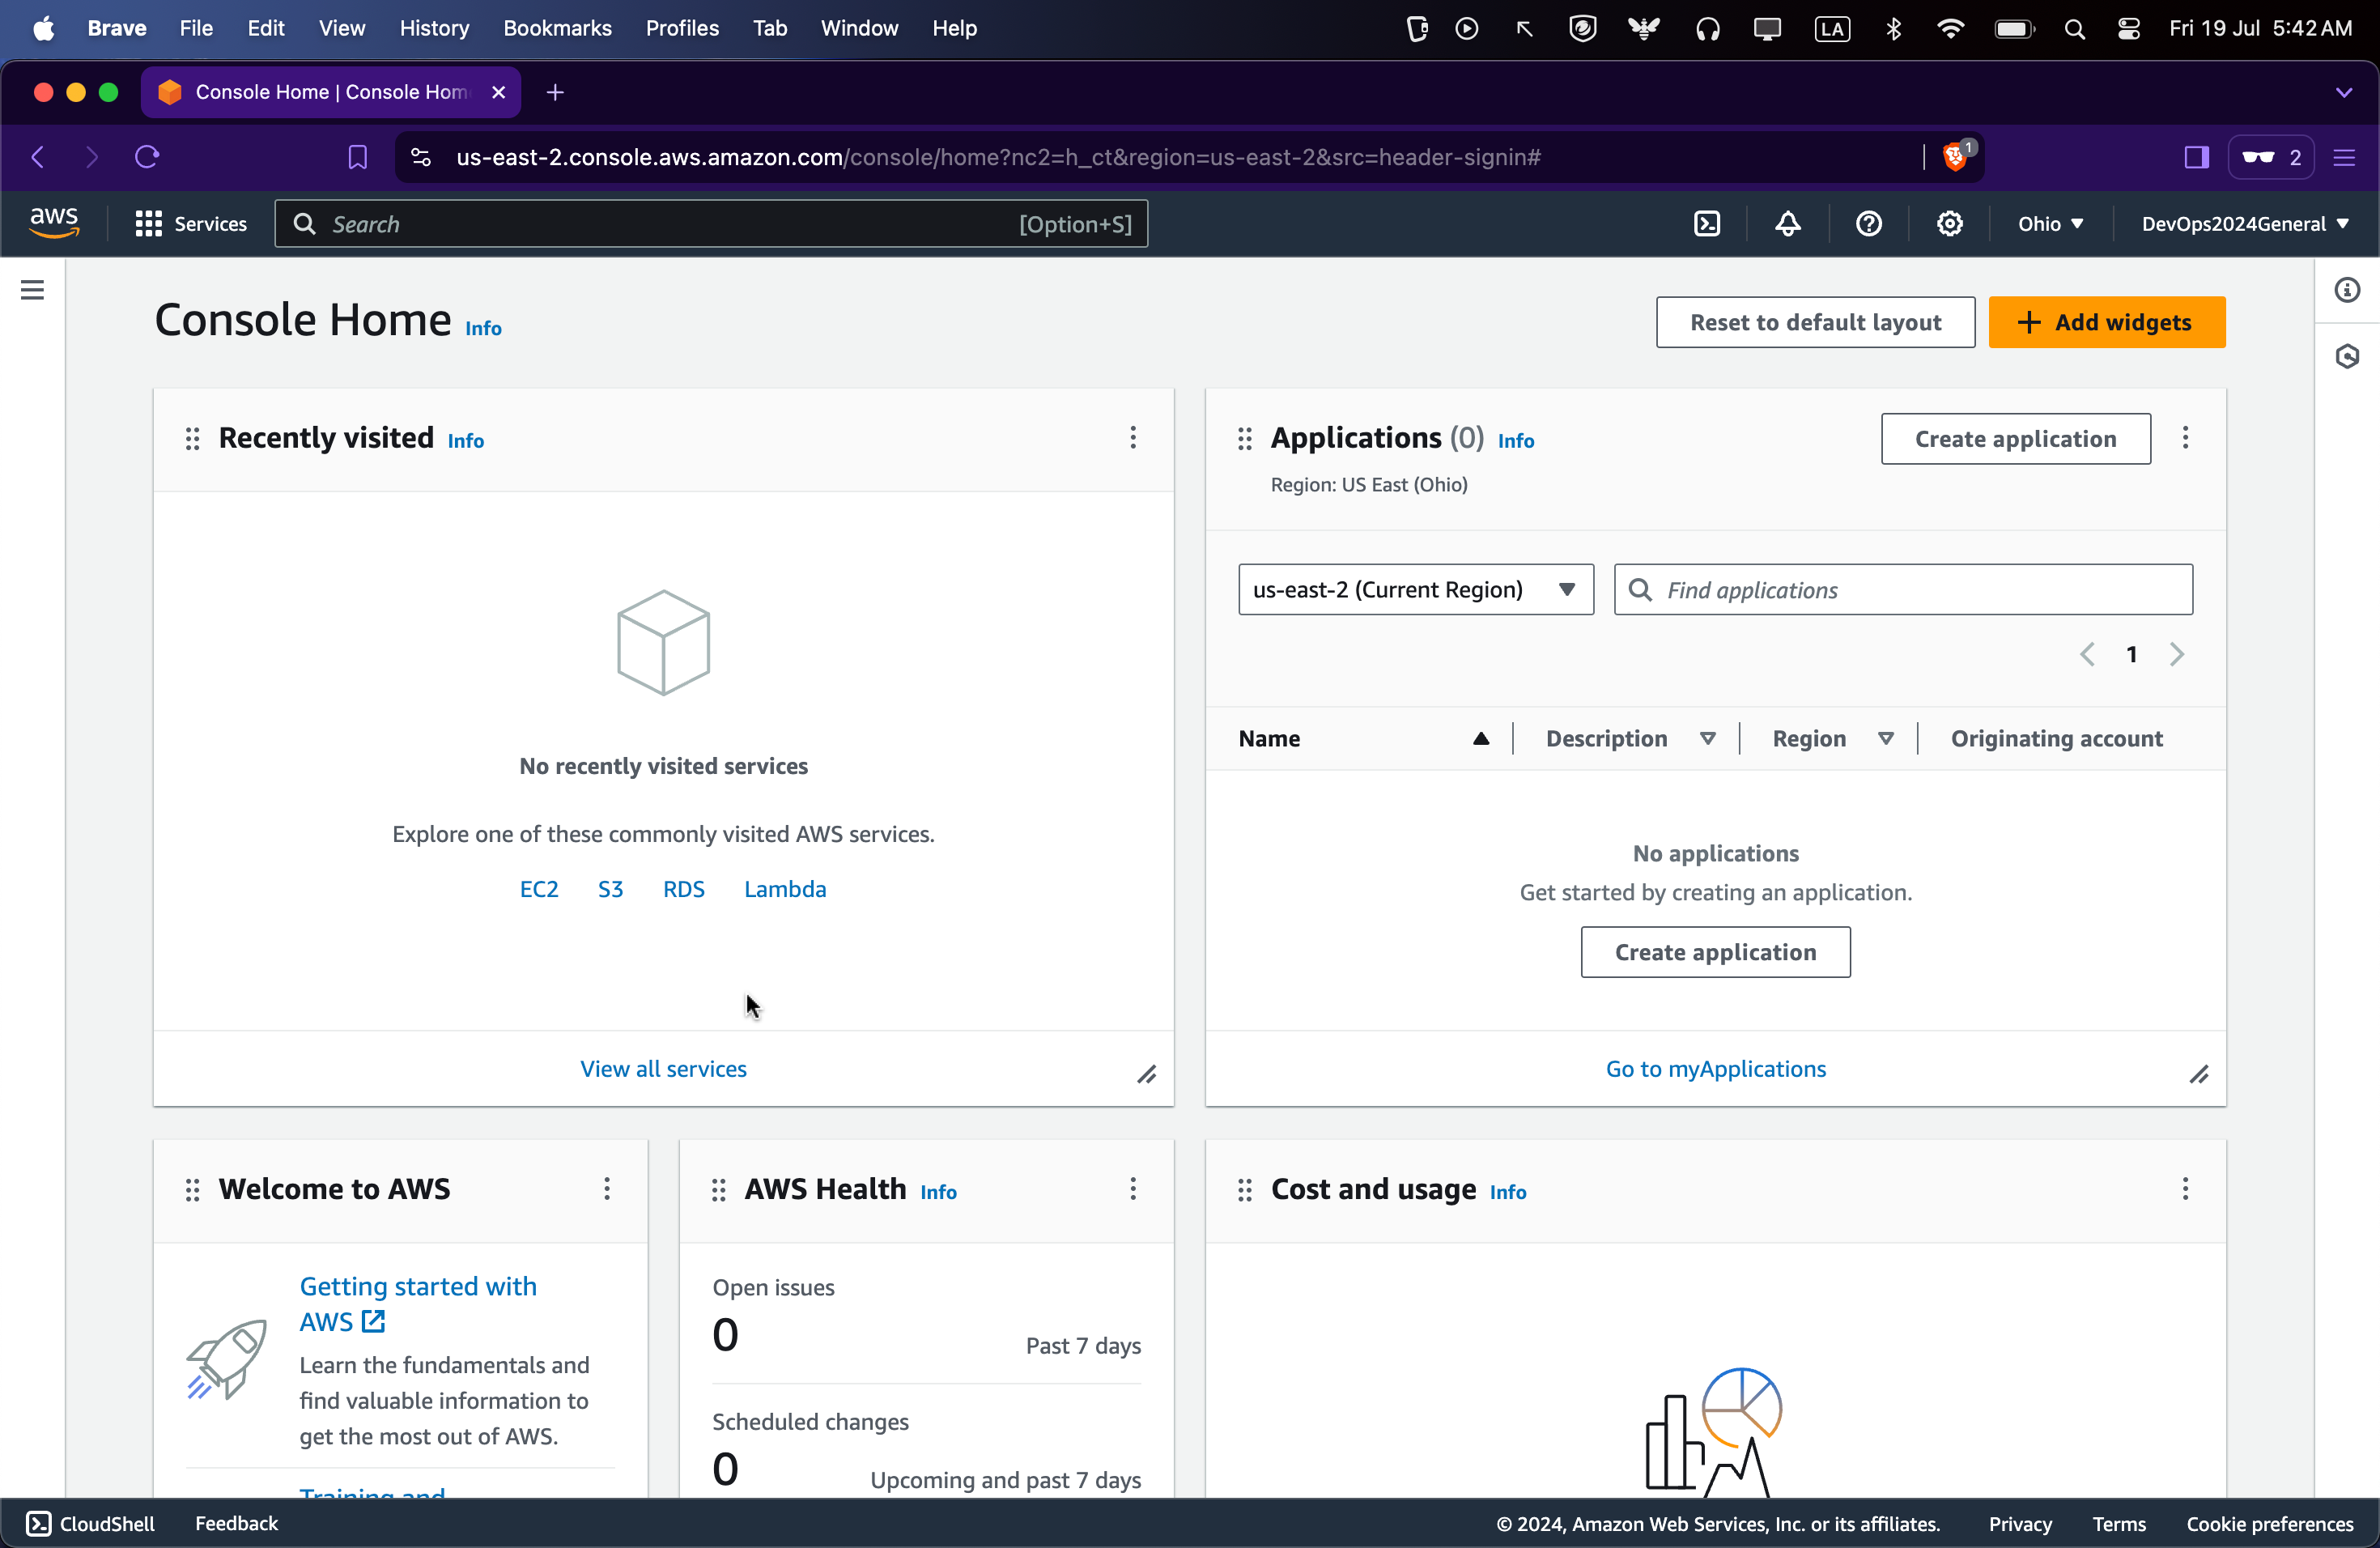
Task: Open the Services grid menu
Action: (x=190, y=224)
